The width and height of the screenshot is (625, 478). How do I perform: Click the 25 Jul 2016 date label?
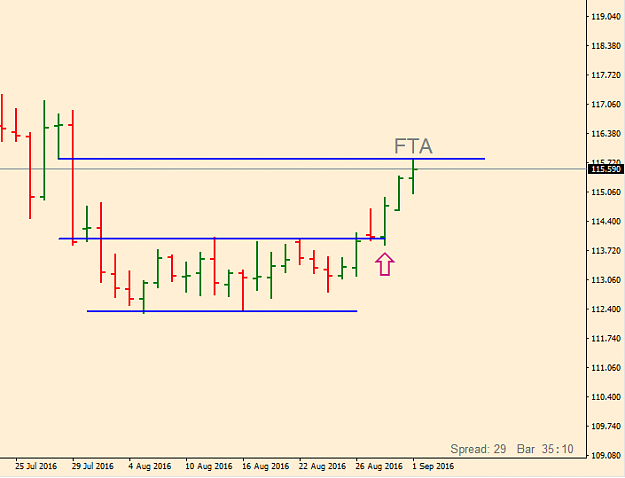tap(36, 466)
